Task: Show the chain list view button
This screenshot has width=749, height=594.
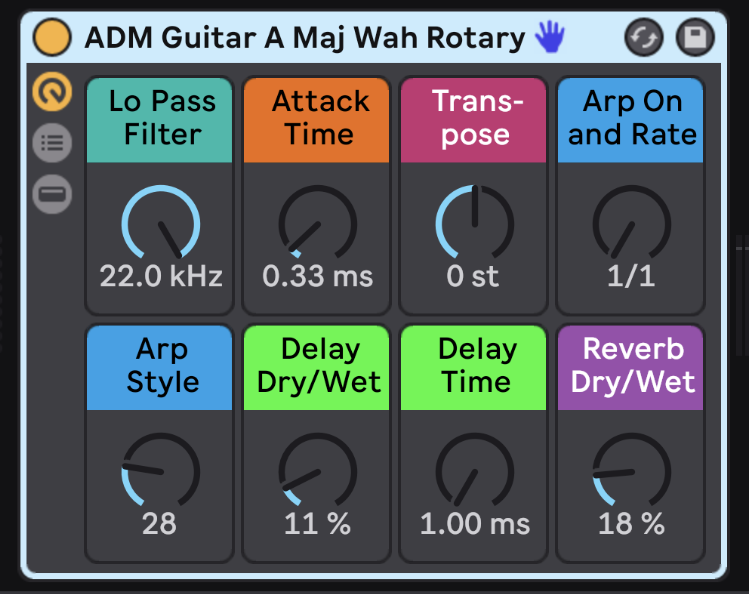Action: (x=52, y=143)
